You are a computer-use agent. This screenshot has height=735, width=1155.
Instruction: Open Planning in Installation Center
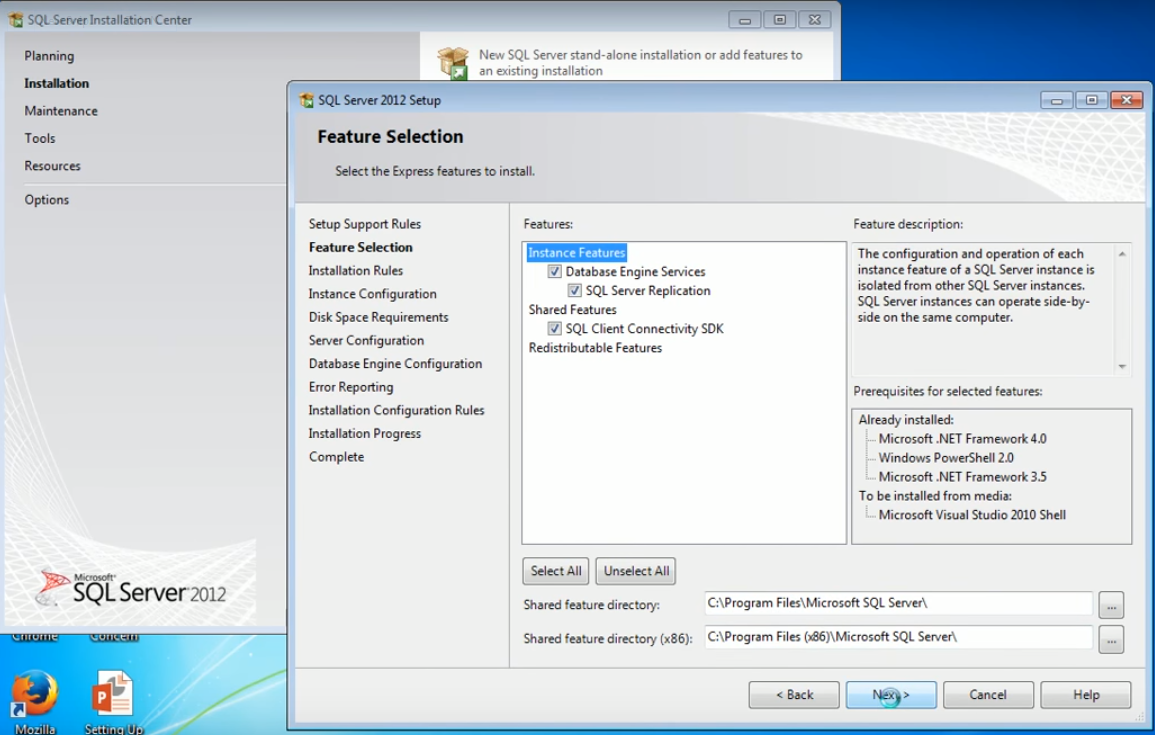[x=49, y=56]
